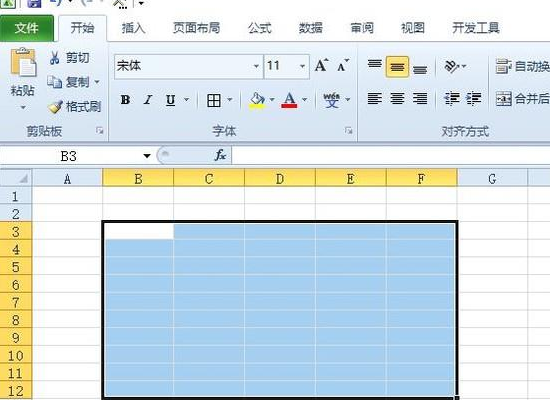
Task: Open the font size 11 dropdown
Action: coord(302,66)
